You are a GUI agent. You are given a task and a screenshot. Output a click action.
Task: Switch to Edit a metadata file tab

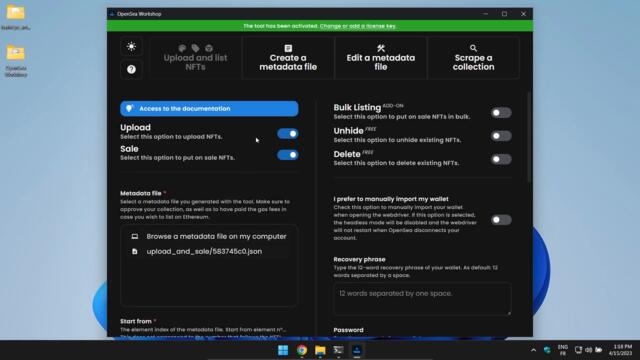[381, 58]
